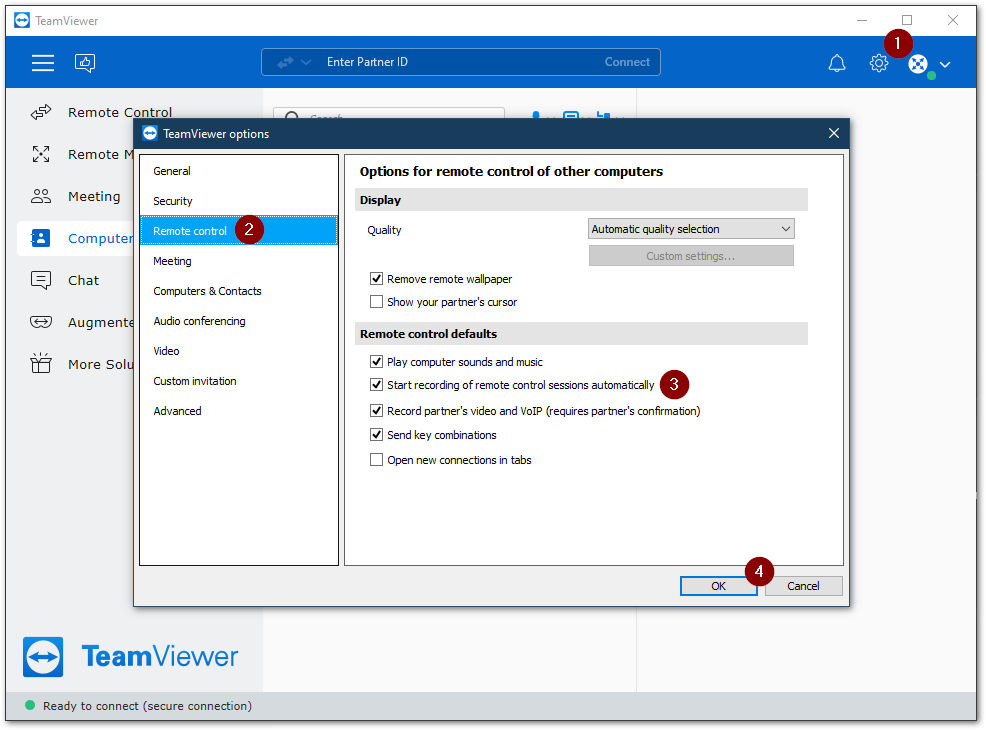Select Advanced options category

(x=238, y=411)
